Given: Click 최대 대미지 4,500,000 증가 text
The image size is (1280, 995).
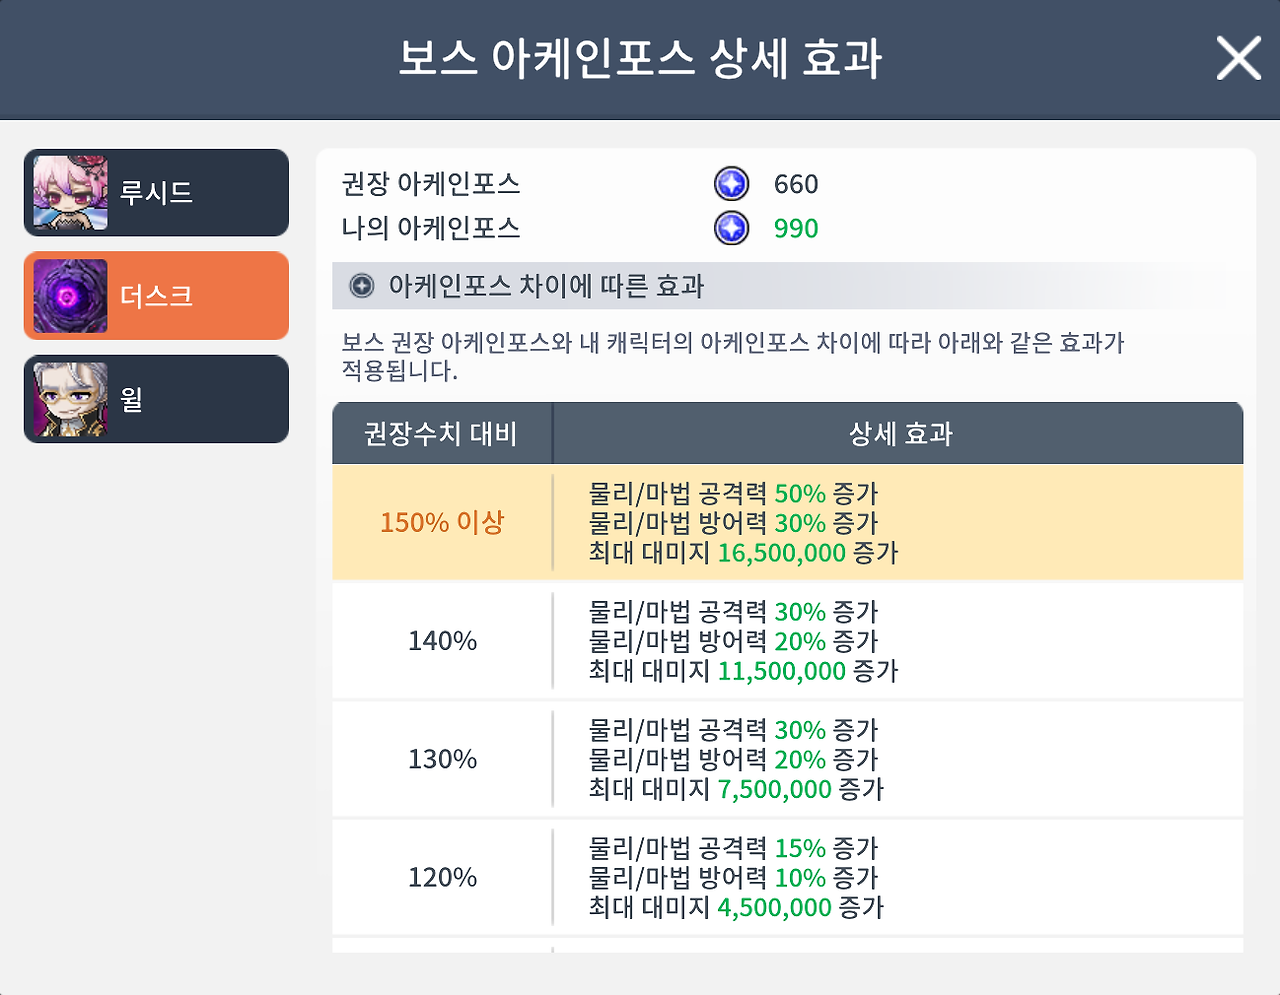Looking at the screenshot, I should 736,907.
